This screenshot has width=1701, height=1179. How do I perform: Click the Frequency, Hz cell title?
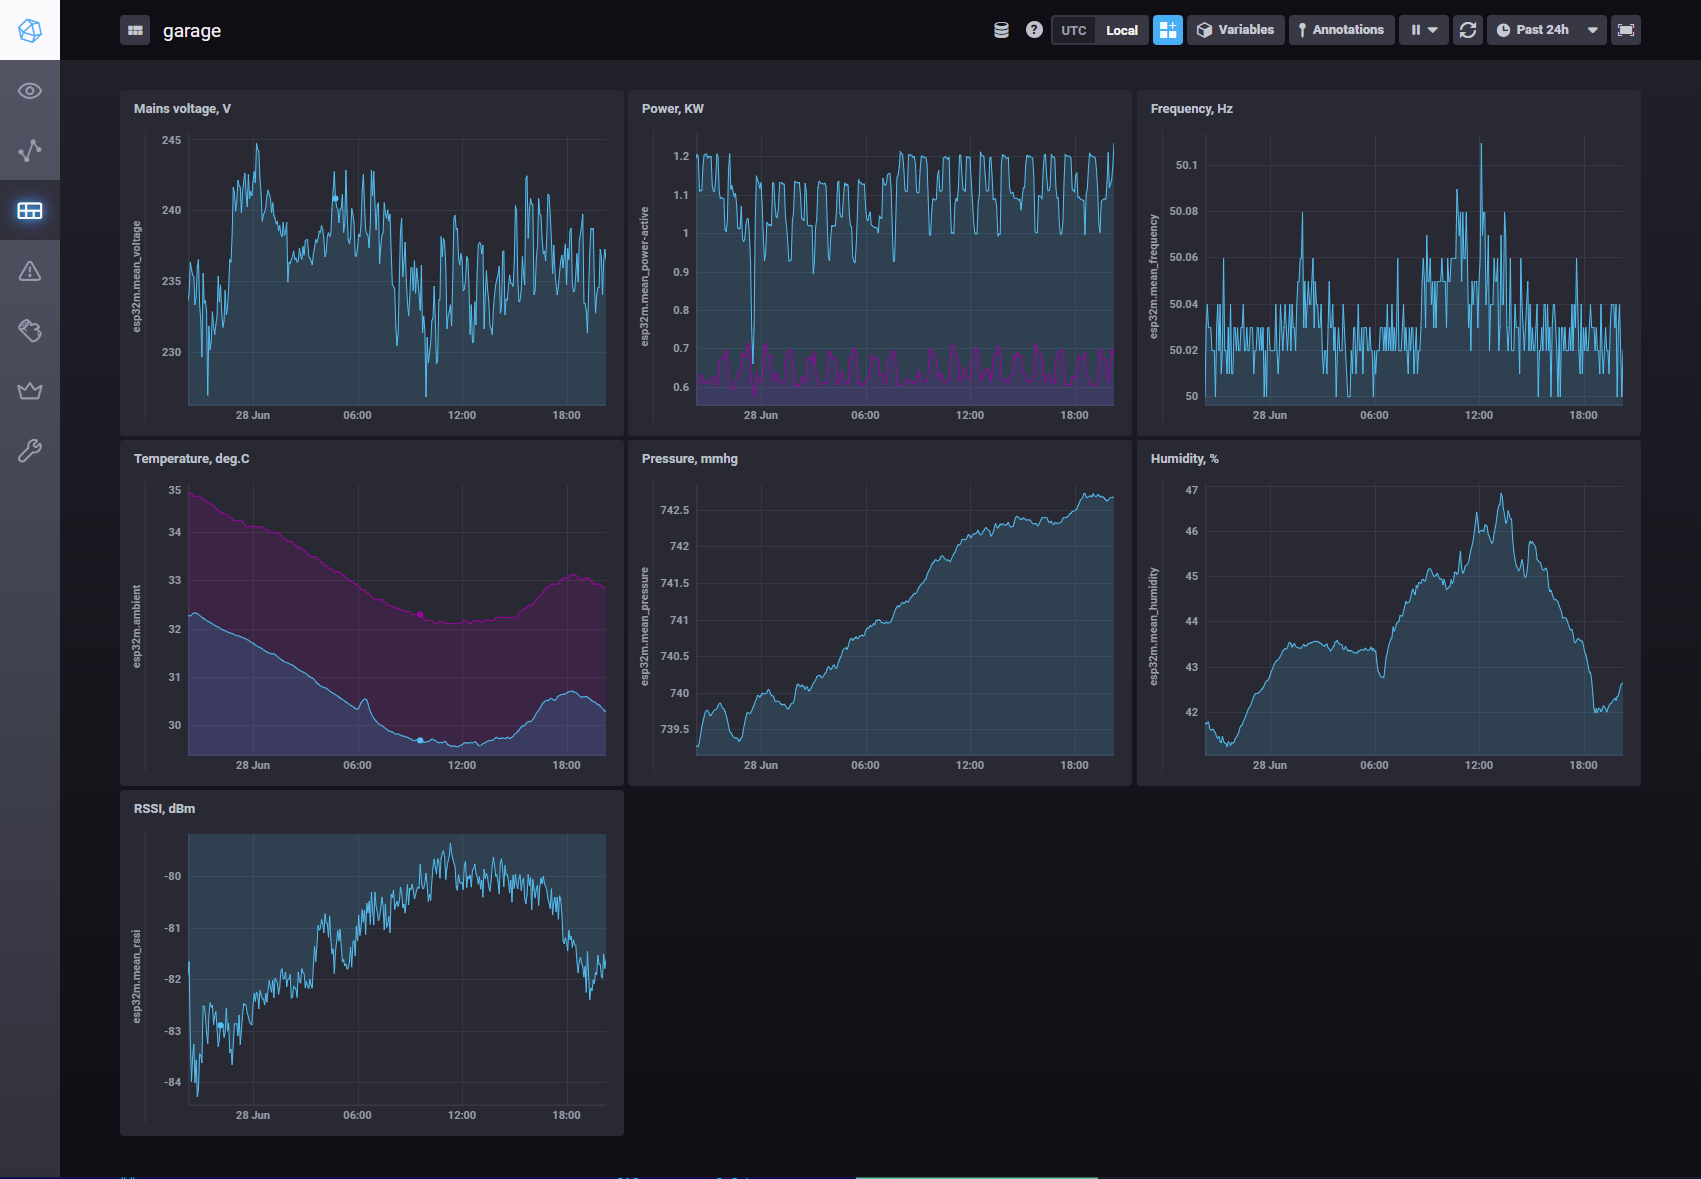[1192, 109]
